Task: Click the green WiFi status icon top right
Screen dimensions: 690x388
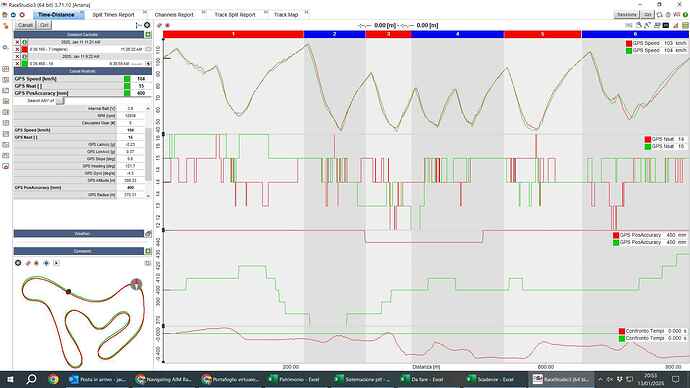Action: pyautogui.click(x=685, y=15)
